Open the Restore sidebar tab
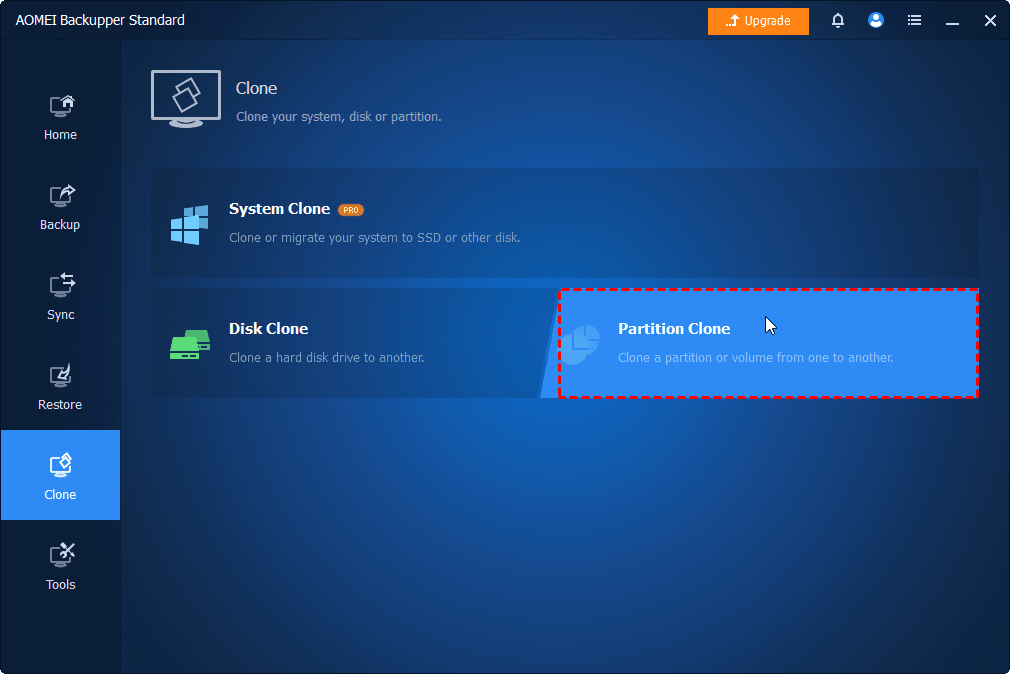This screenshot has height=674, width=1010. tap(61, 387)
